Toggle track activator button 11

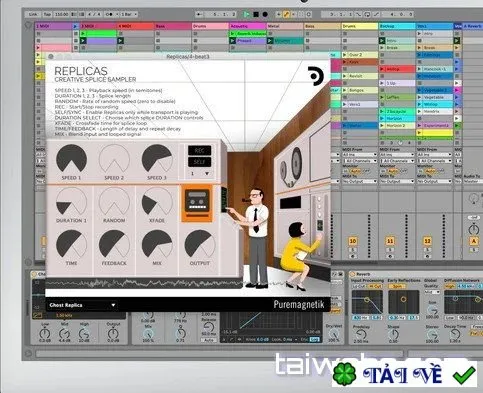click(390, 241)
